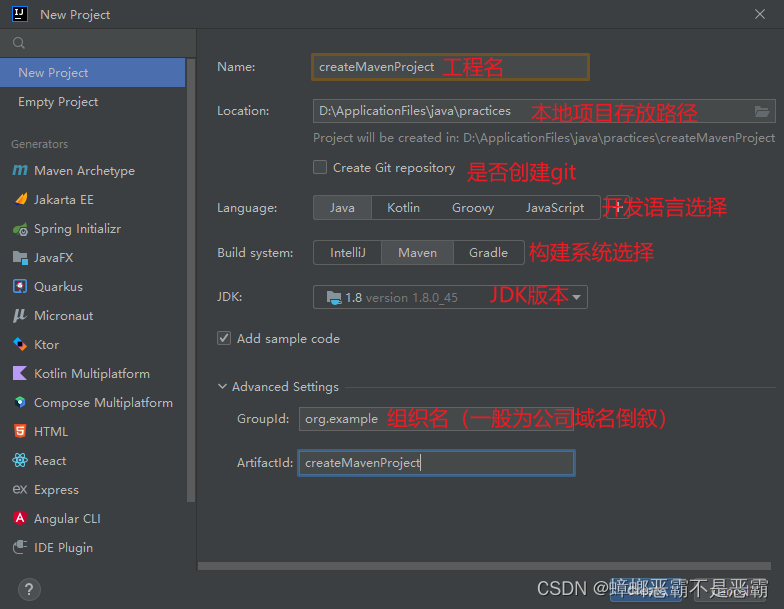Open Ktor generator

(x=92, y=344)
